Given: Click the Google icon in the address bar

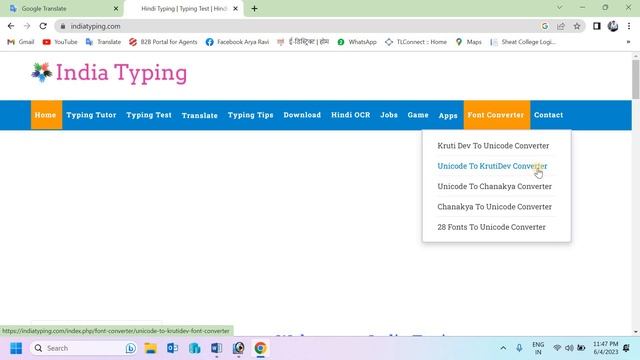Looking at the screenshot, I should tap(545, 26).
